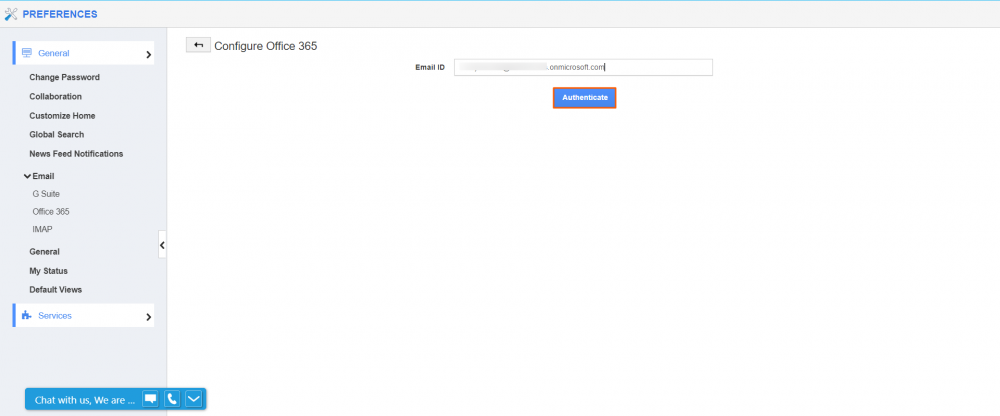1000x416 pixels.
Task: Click the back arrow beside Configure Office 365
Action: coord(198,45)
